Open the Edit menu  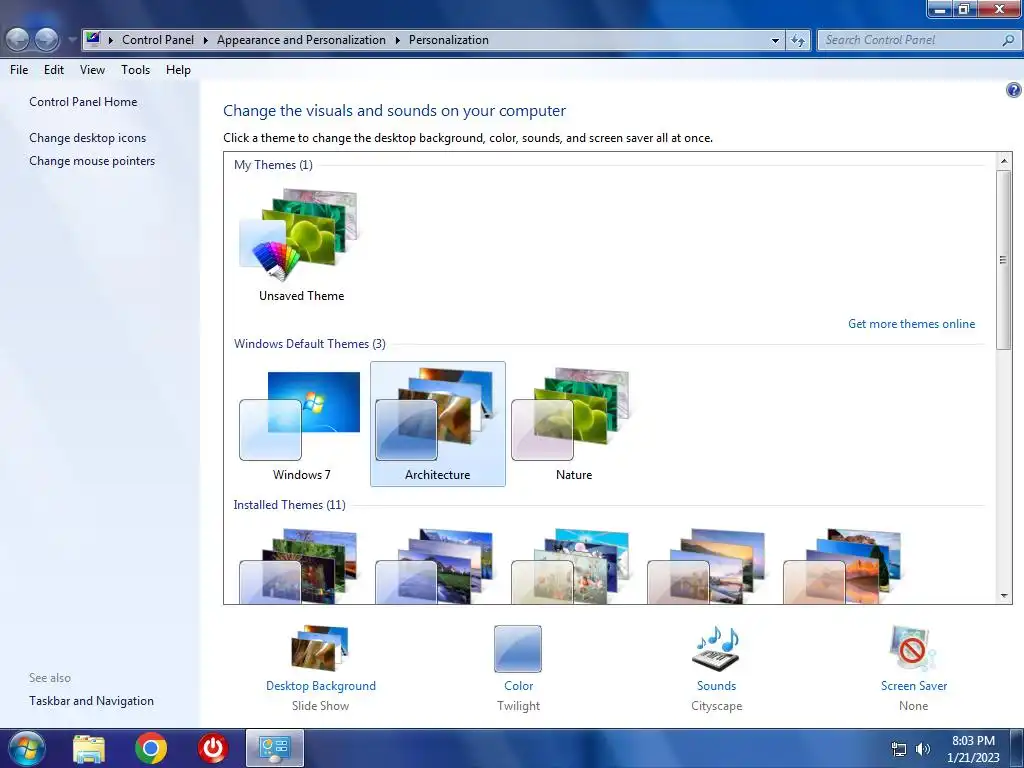coord(54,70)
